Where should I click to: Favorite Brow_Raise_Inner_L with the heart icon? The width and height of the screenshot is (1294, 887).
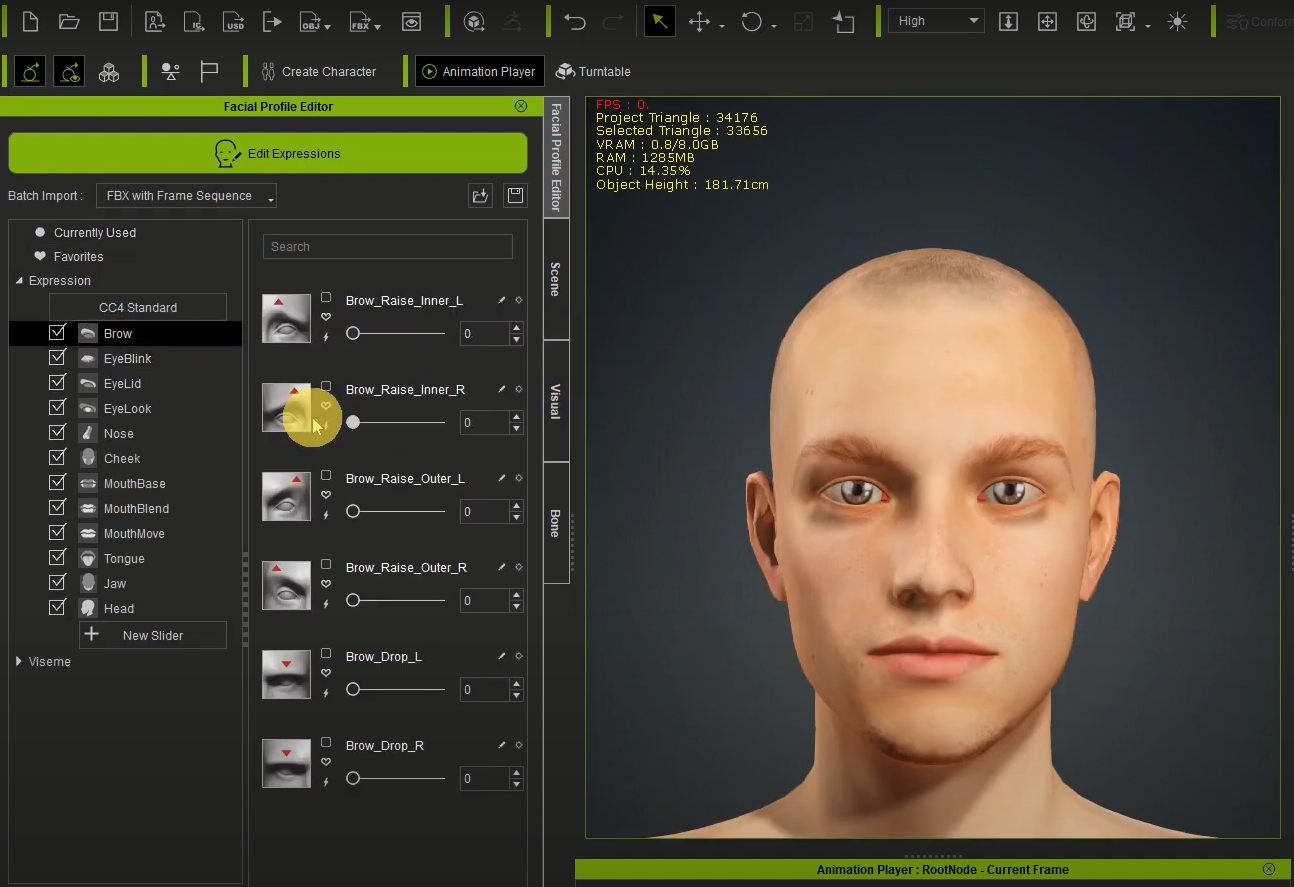pyautogui.click(x=326, y=317)
